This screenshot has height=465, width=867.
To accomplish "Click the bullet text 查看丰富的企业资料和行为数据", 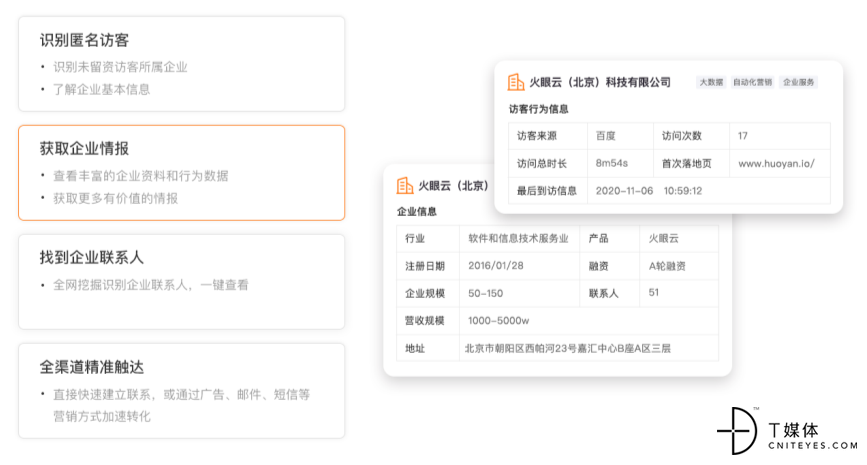I will 140,176.
